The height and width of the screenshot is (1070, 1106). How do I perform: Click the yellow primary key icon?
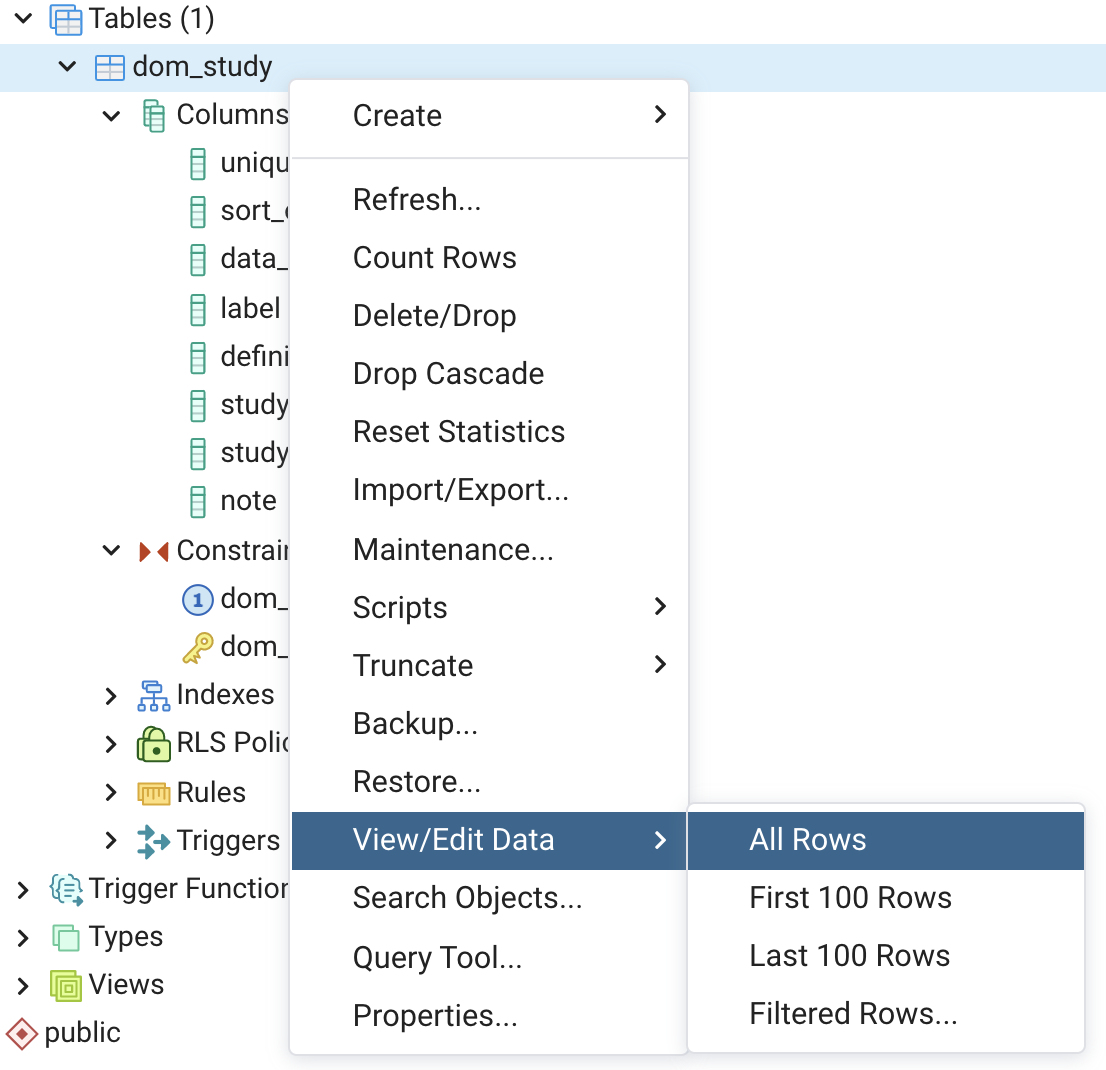[x=198, y=647]
